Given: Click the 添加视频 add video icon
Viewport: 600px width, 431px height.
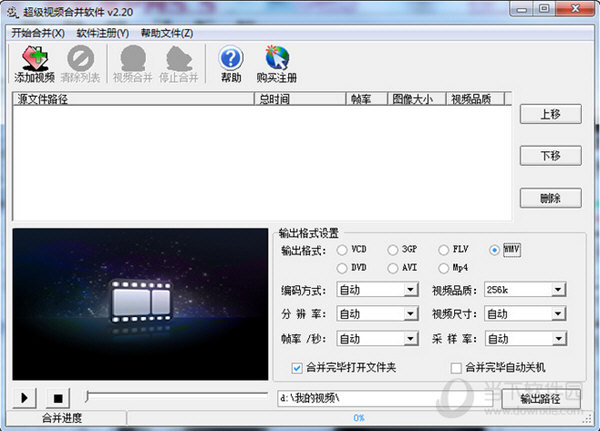Looking at the screenshot, I should coord(34,64).
